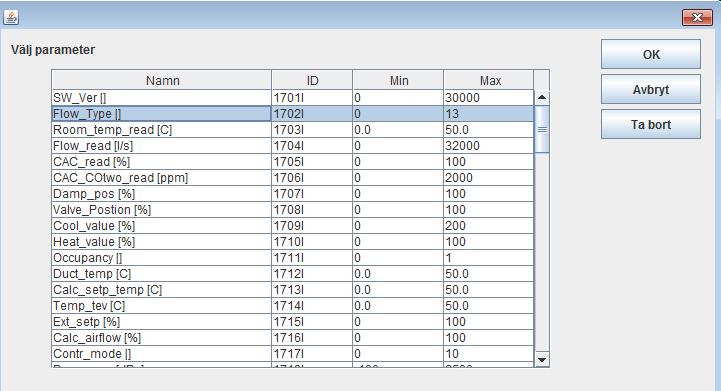
Task: Click Max value 32000 for Flow_read
Action: (489, 146)
